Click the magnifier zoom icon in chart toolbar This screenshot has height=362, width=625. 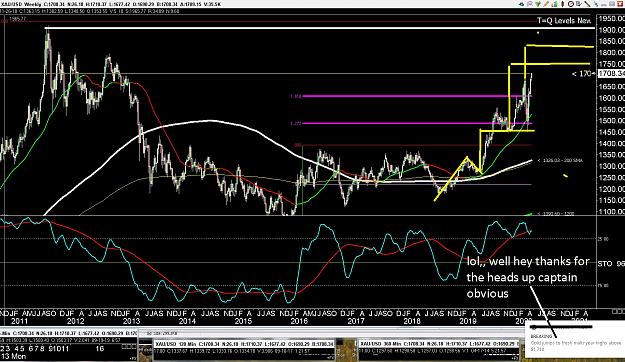(x=530, y=4)
